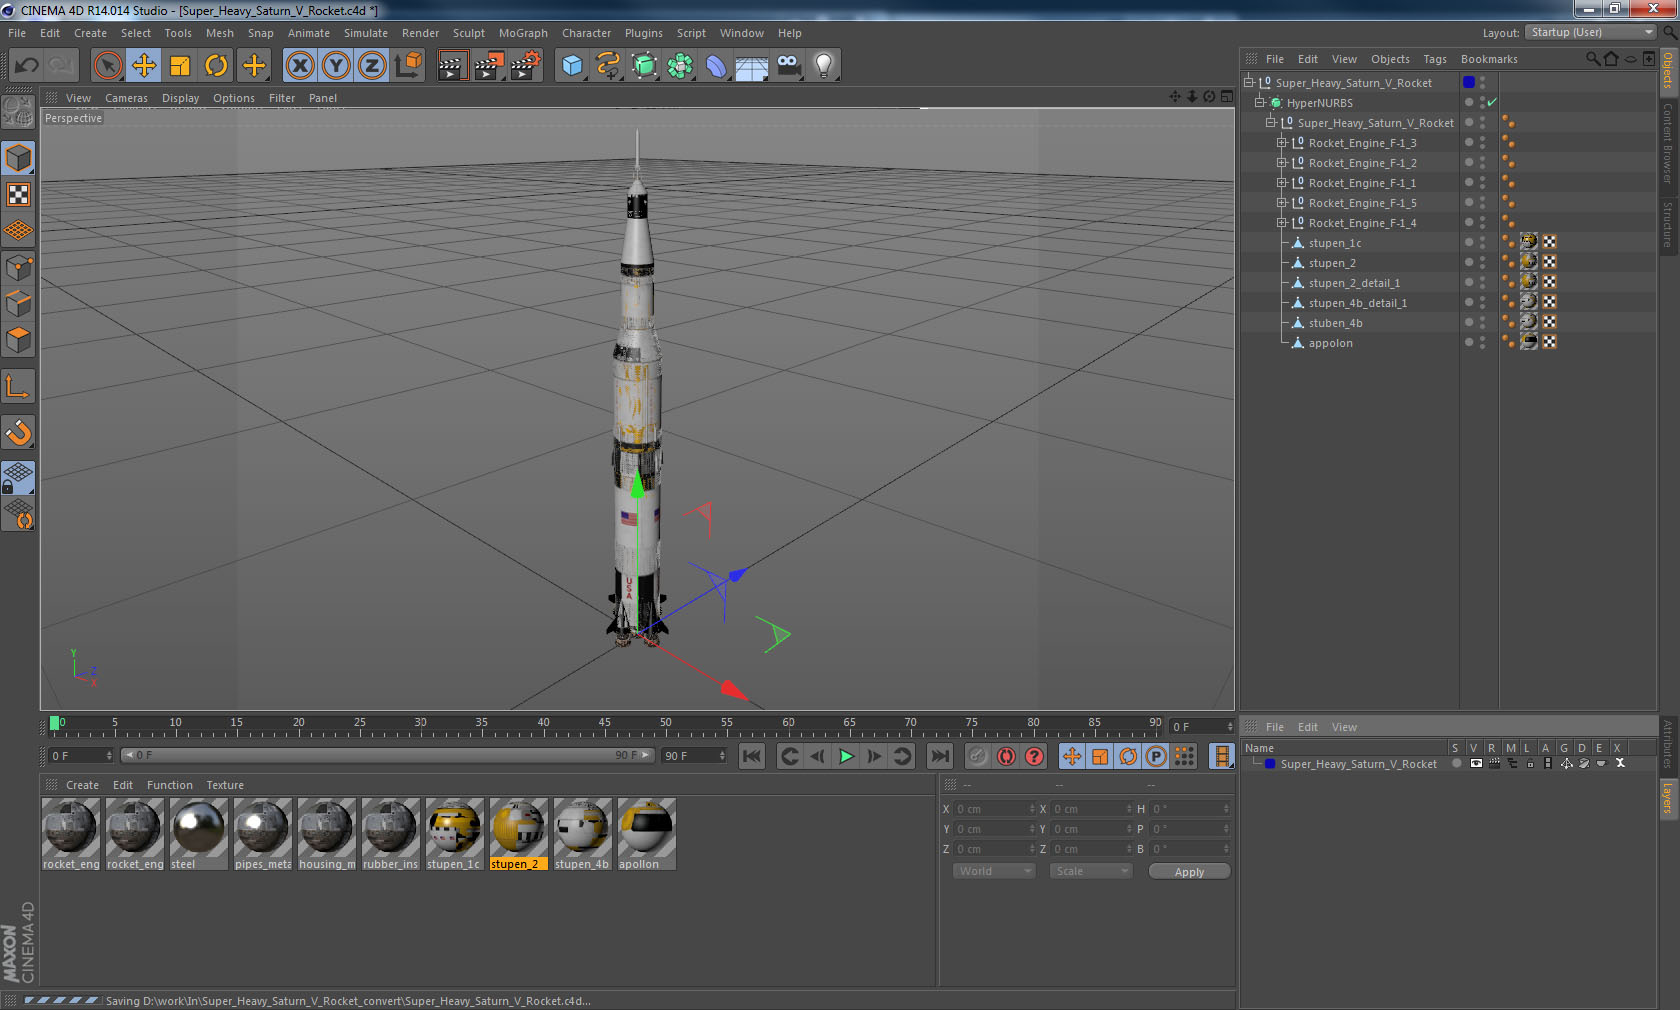1680x1010 pixels.
Task: Click the coordinate system icon
Action: [408, 66]
